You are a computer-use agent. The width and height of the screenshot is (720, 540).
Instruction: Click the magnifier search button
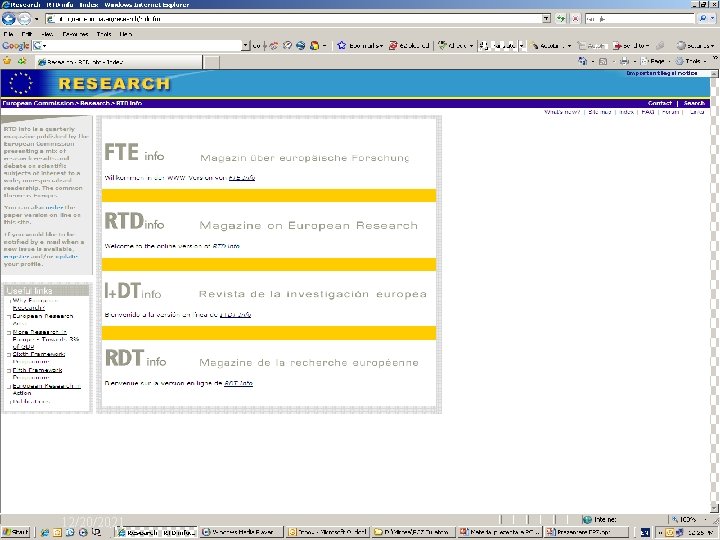702,19
